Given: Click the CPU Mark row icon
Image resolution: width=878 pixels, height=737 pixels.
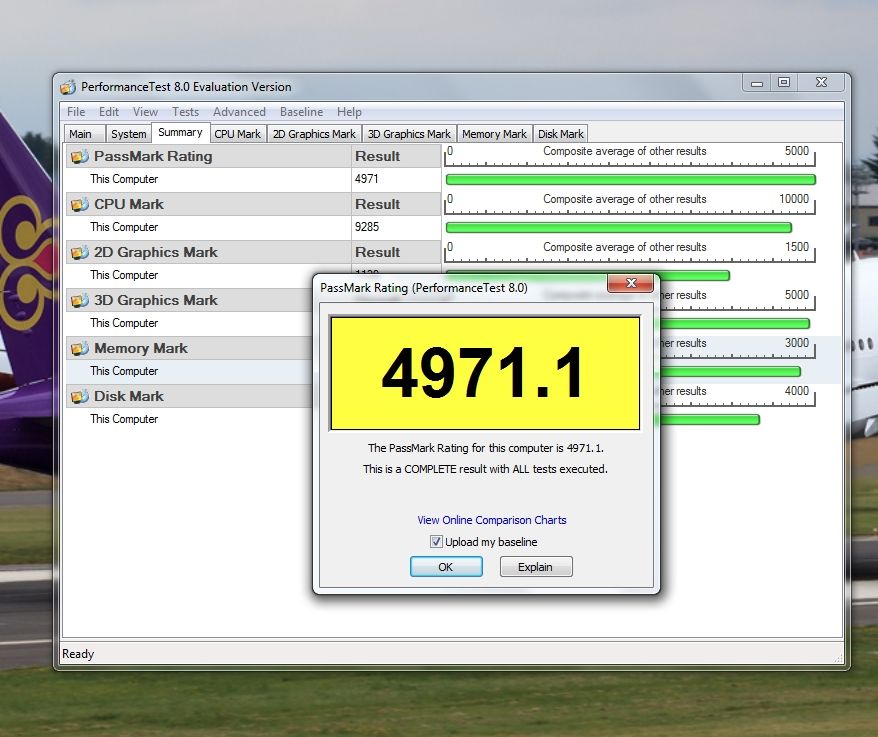Looking at the screenshot, I should click(80, 205).
